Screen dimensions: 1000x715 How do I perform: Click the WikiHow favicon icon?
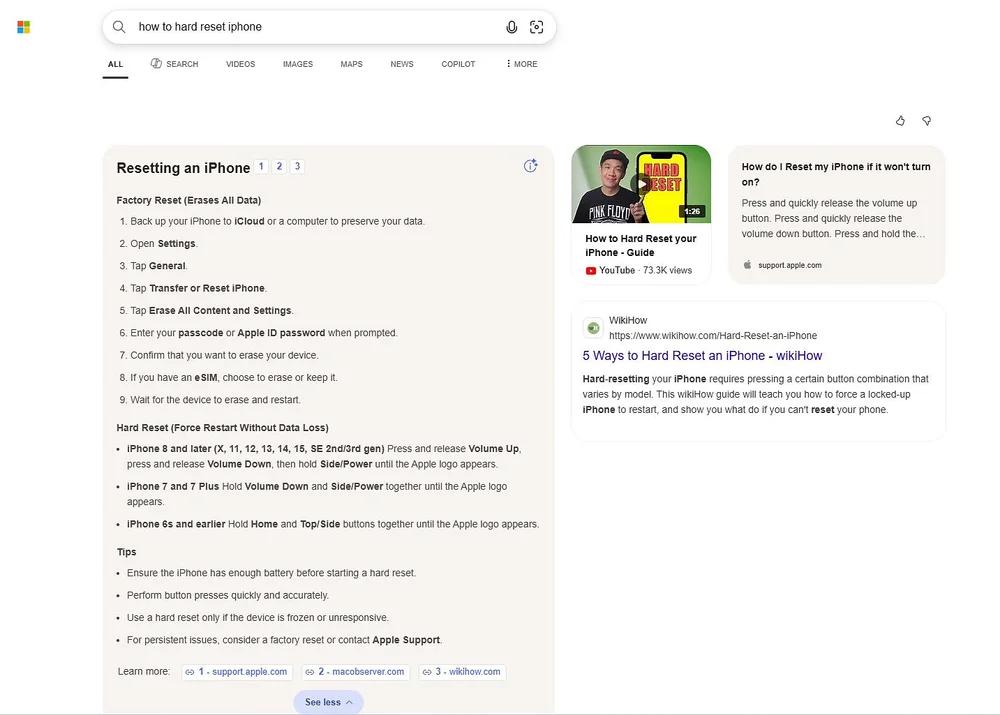(593, 328)
